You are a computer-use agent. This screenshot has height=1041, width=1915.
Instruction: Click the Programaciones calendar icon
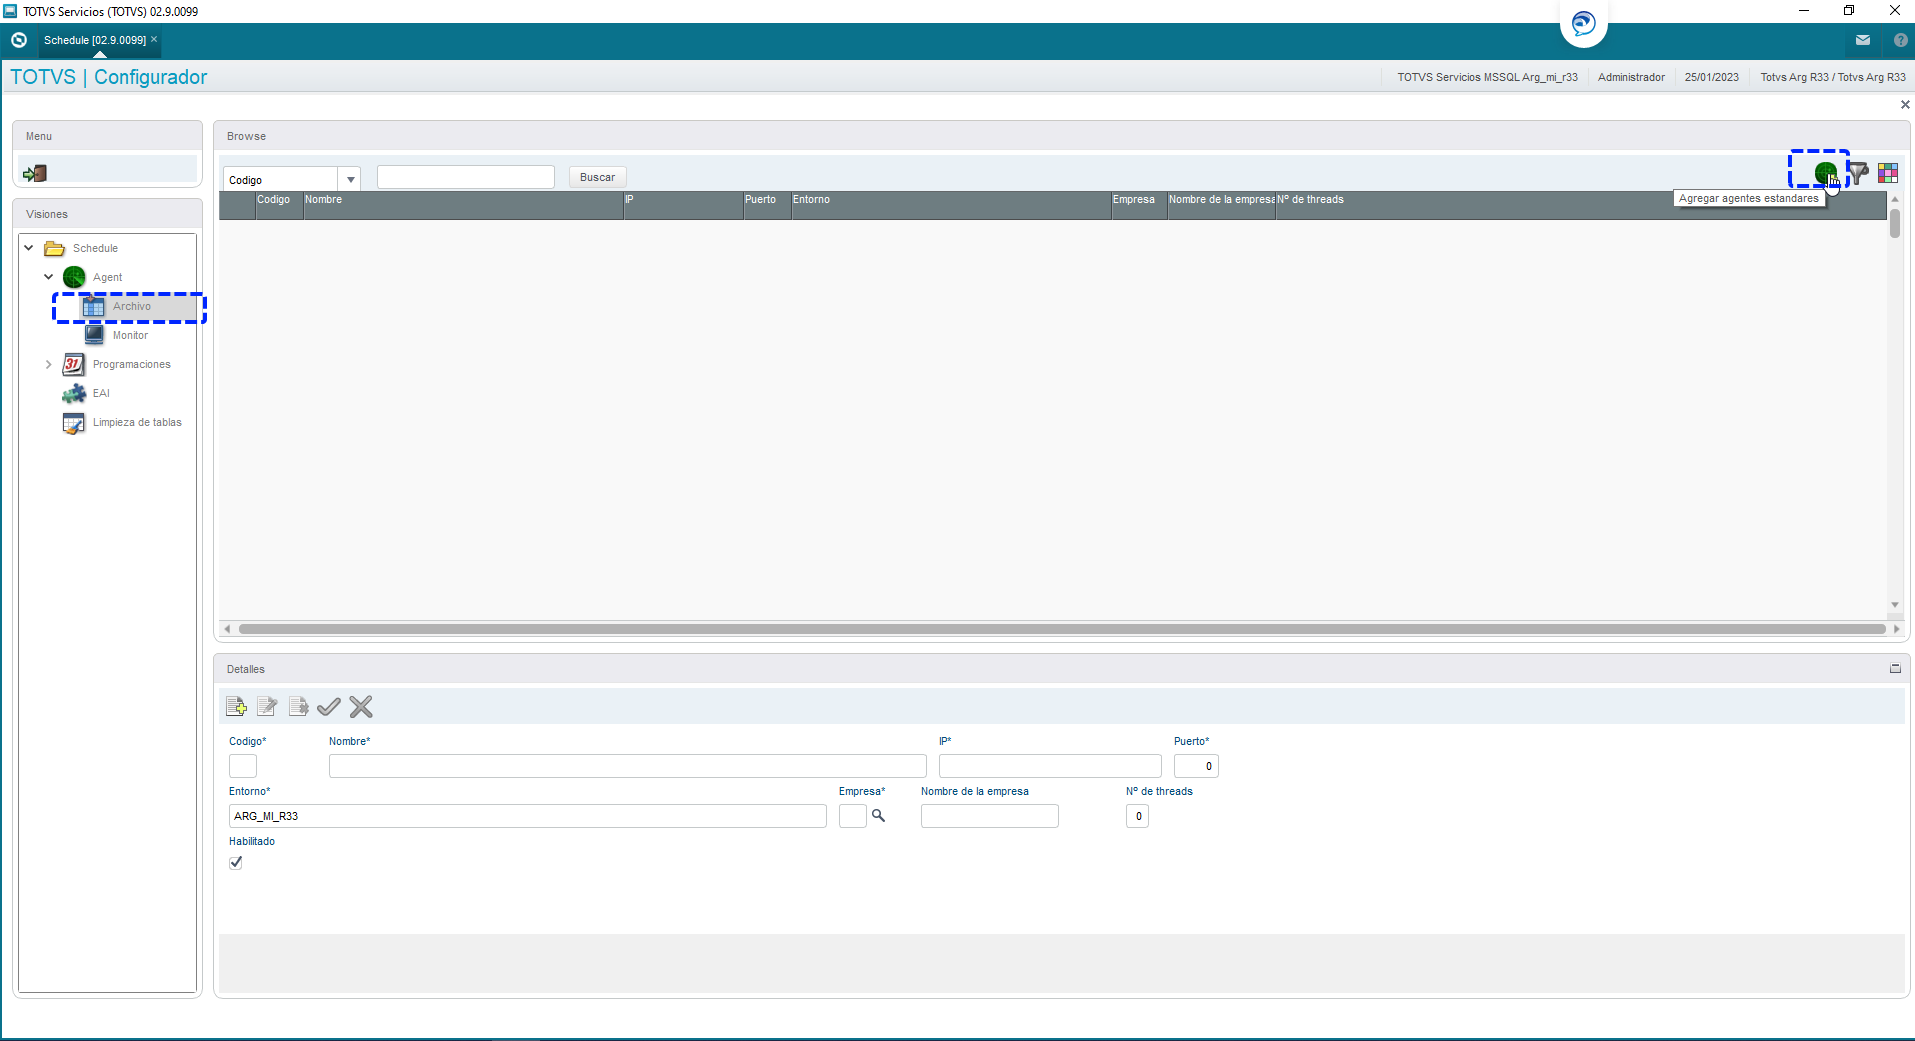click(x=74, y=364)
